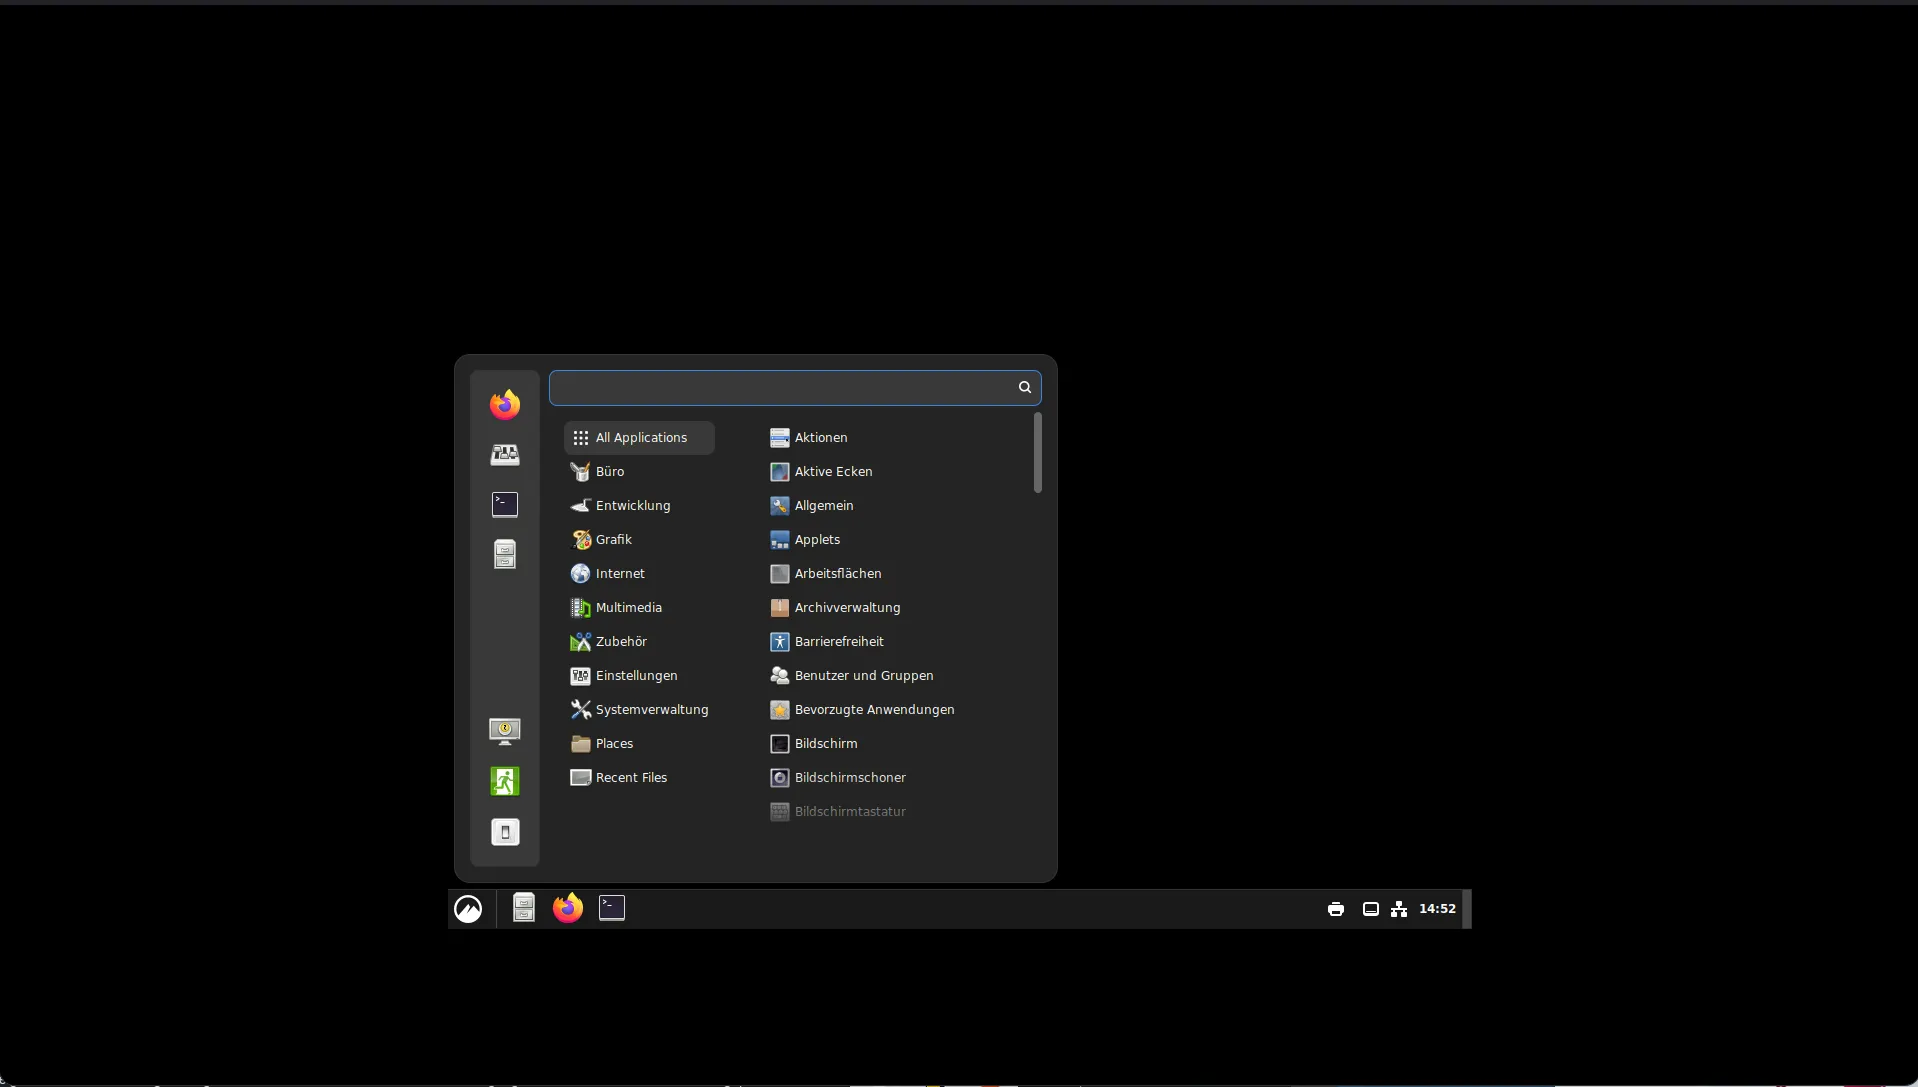Select the Einstellungen category
The image size is (1918, 1087).
[x=636, y=676]
